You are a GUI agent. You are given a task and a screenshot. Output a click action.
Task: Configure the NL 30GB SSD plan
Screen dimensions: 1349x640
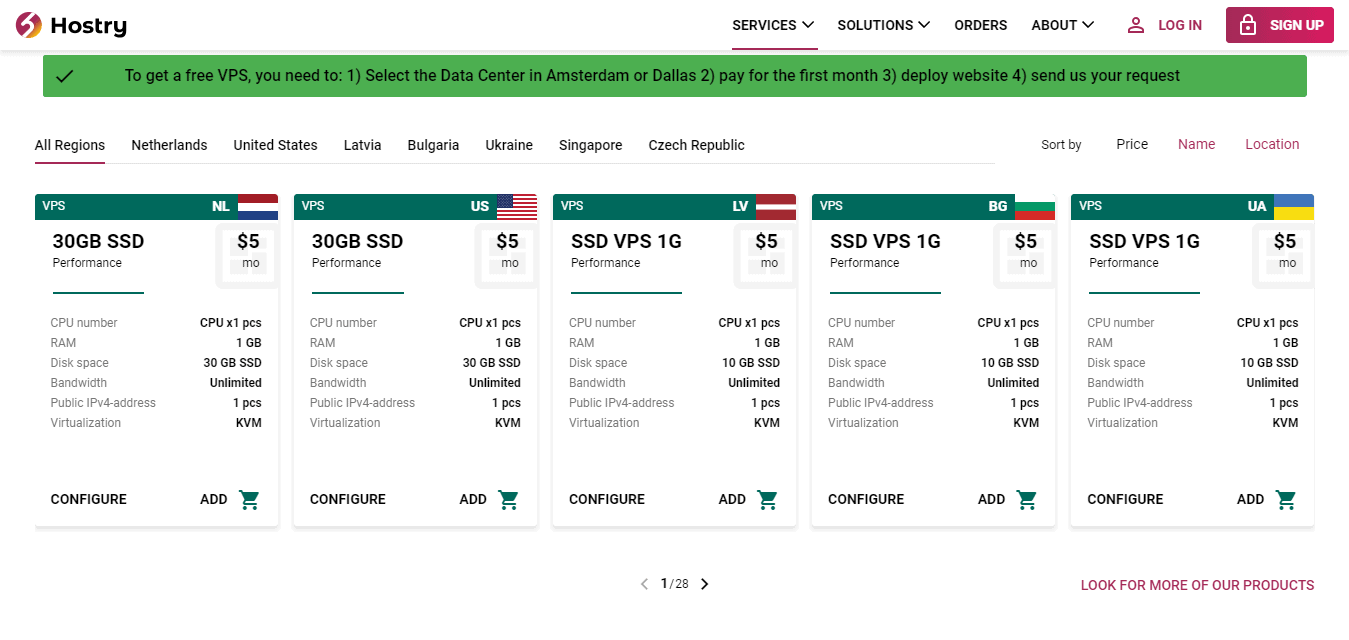[88, 499]
